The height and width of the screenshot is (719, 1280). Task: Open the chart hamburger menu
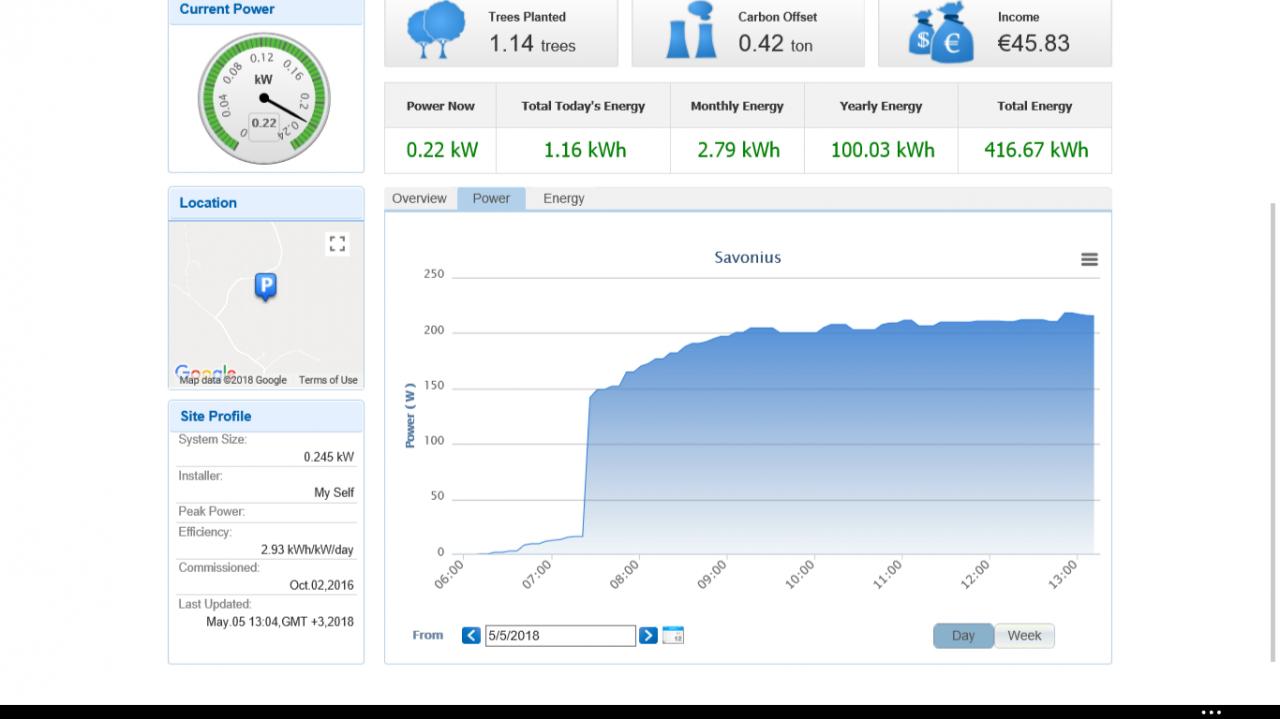click(1089, 259)
